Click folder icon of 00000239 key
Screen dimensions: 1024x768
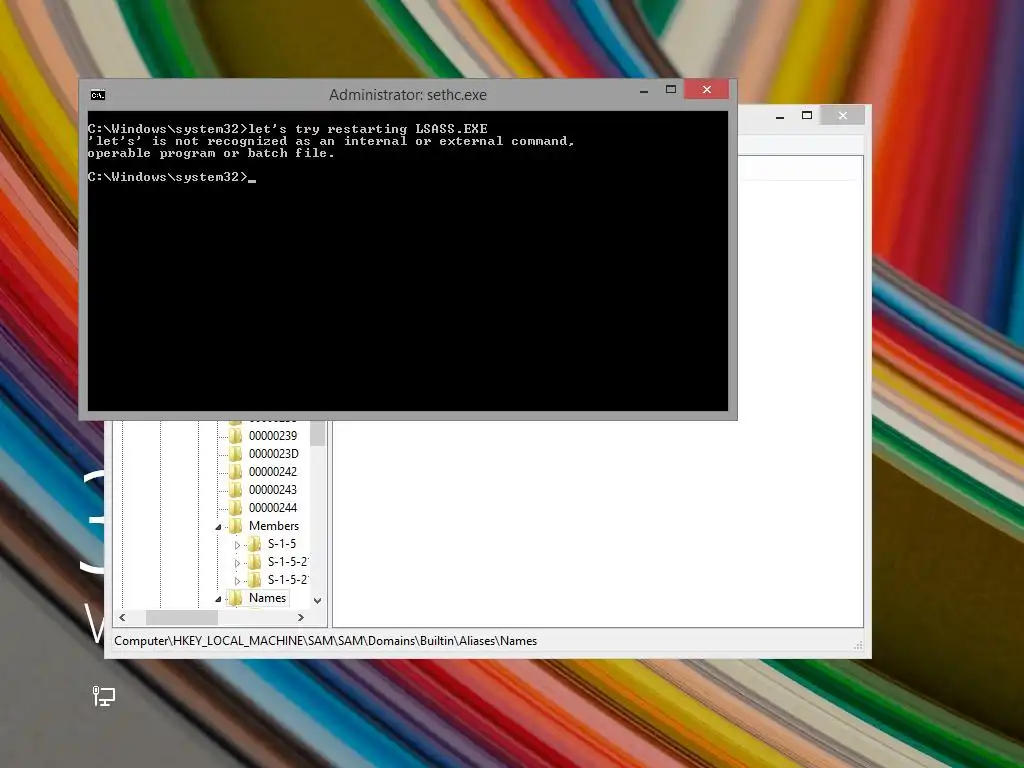[236, 436]
